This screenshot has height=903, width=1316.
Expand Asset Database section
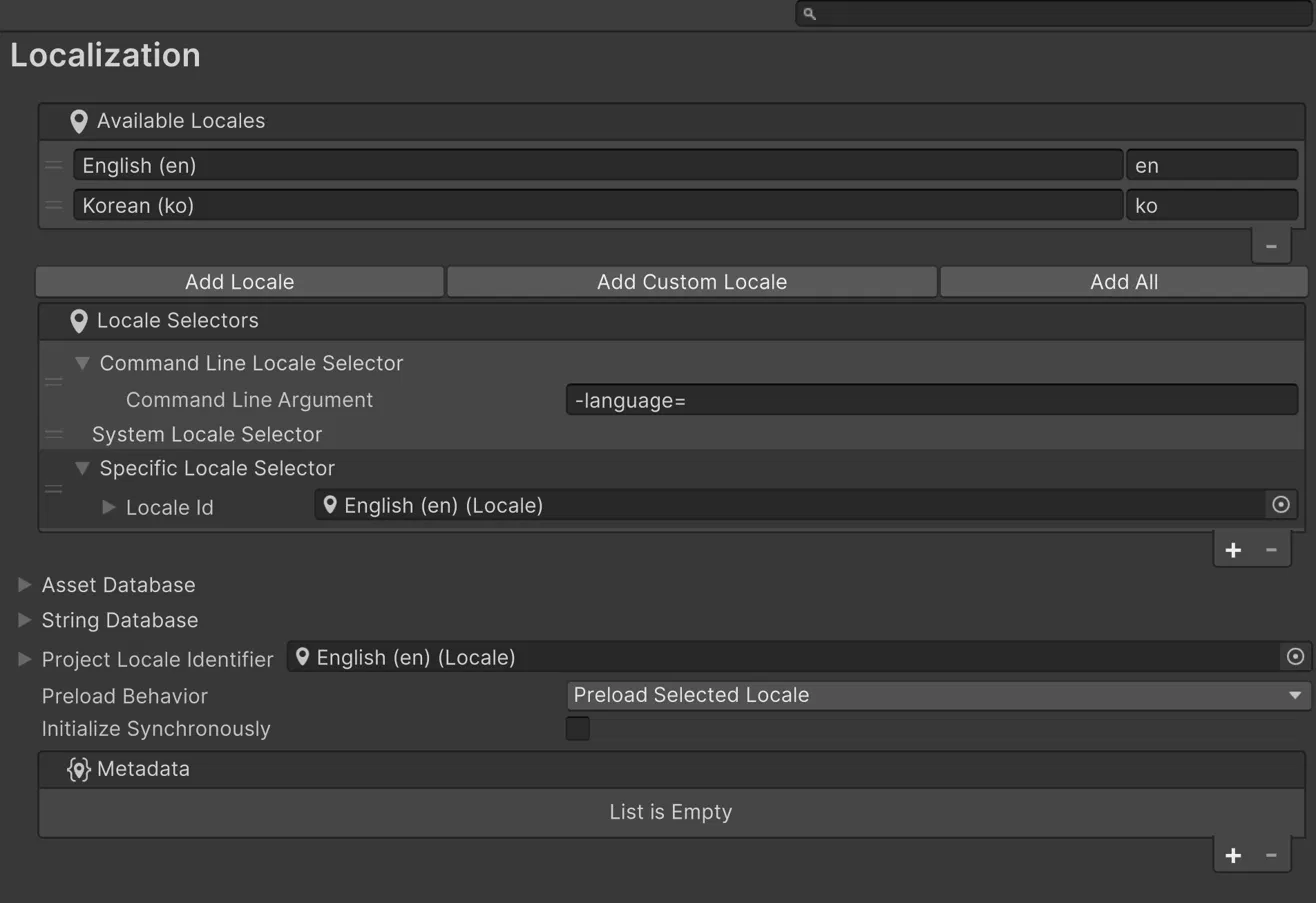click(25, 584)
